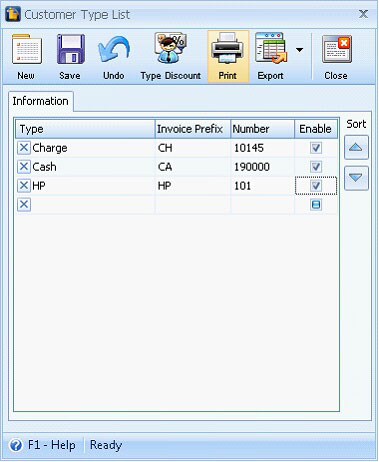Select the number cell 190000
379x462 pixels.
click(x=262, y=167)
